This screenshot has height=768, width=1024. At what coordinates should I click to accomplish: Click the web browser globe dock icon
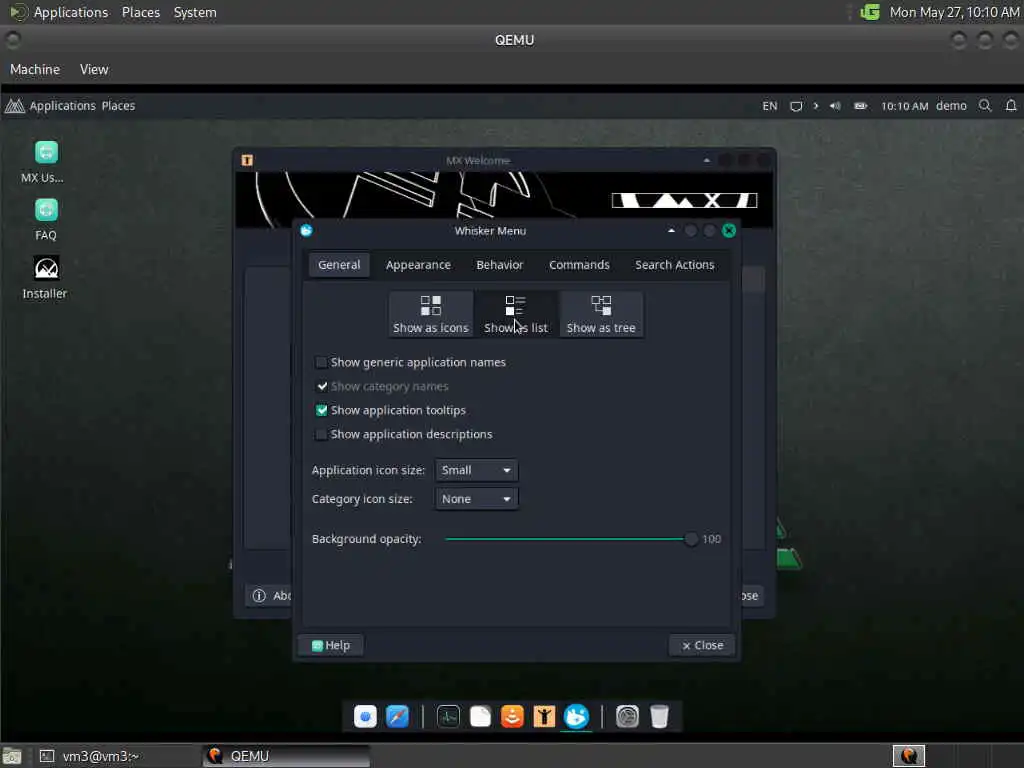coord(365,716)
